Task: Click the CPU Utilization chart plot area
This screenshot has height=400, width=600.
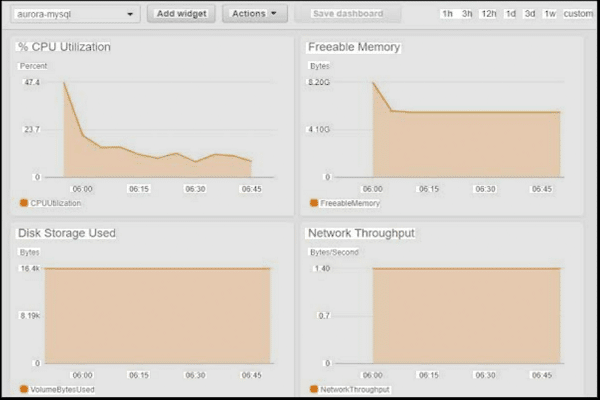Action: [159, 129]
